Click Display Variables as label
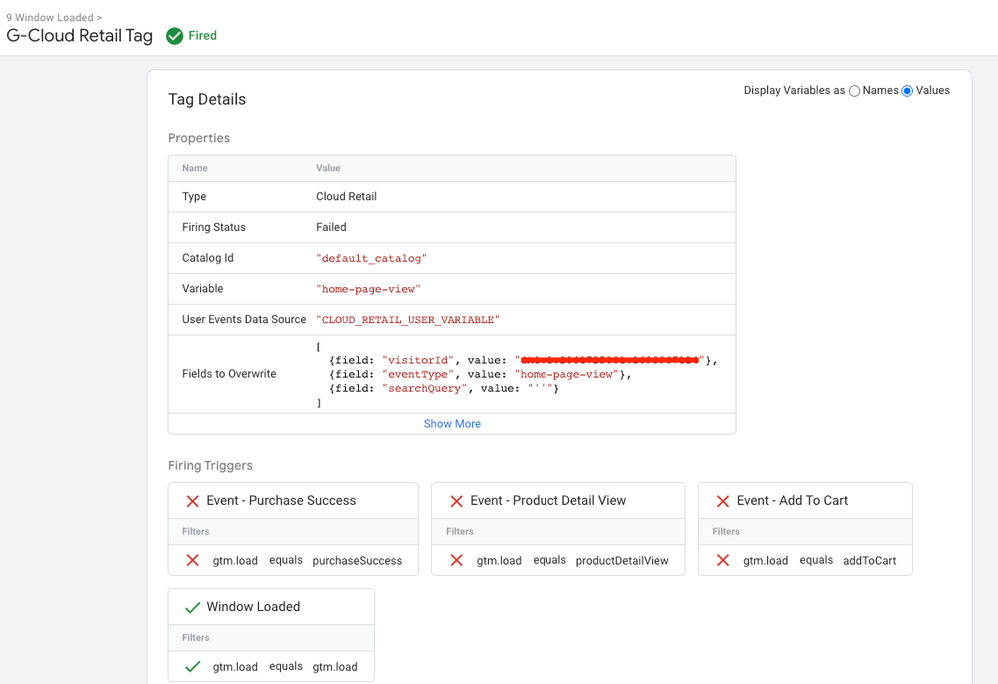The height and width of the screenshot is (684, 998). pyautogui.click(x=794, y=90)
